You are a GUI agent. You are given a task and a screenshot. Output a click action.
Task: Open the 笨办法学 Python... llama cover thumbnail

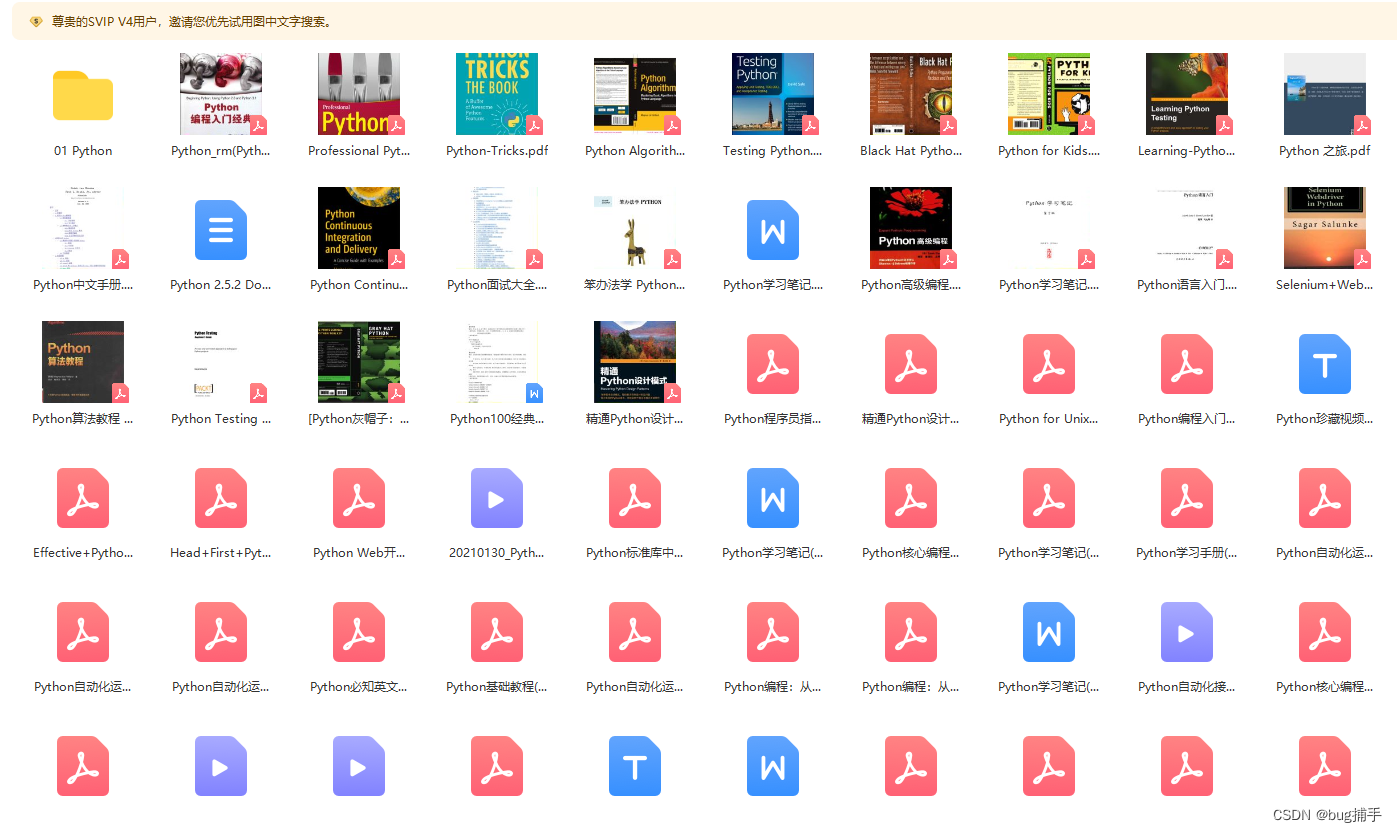click(635, 228)
